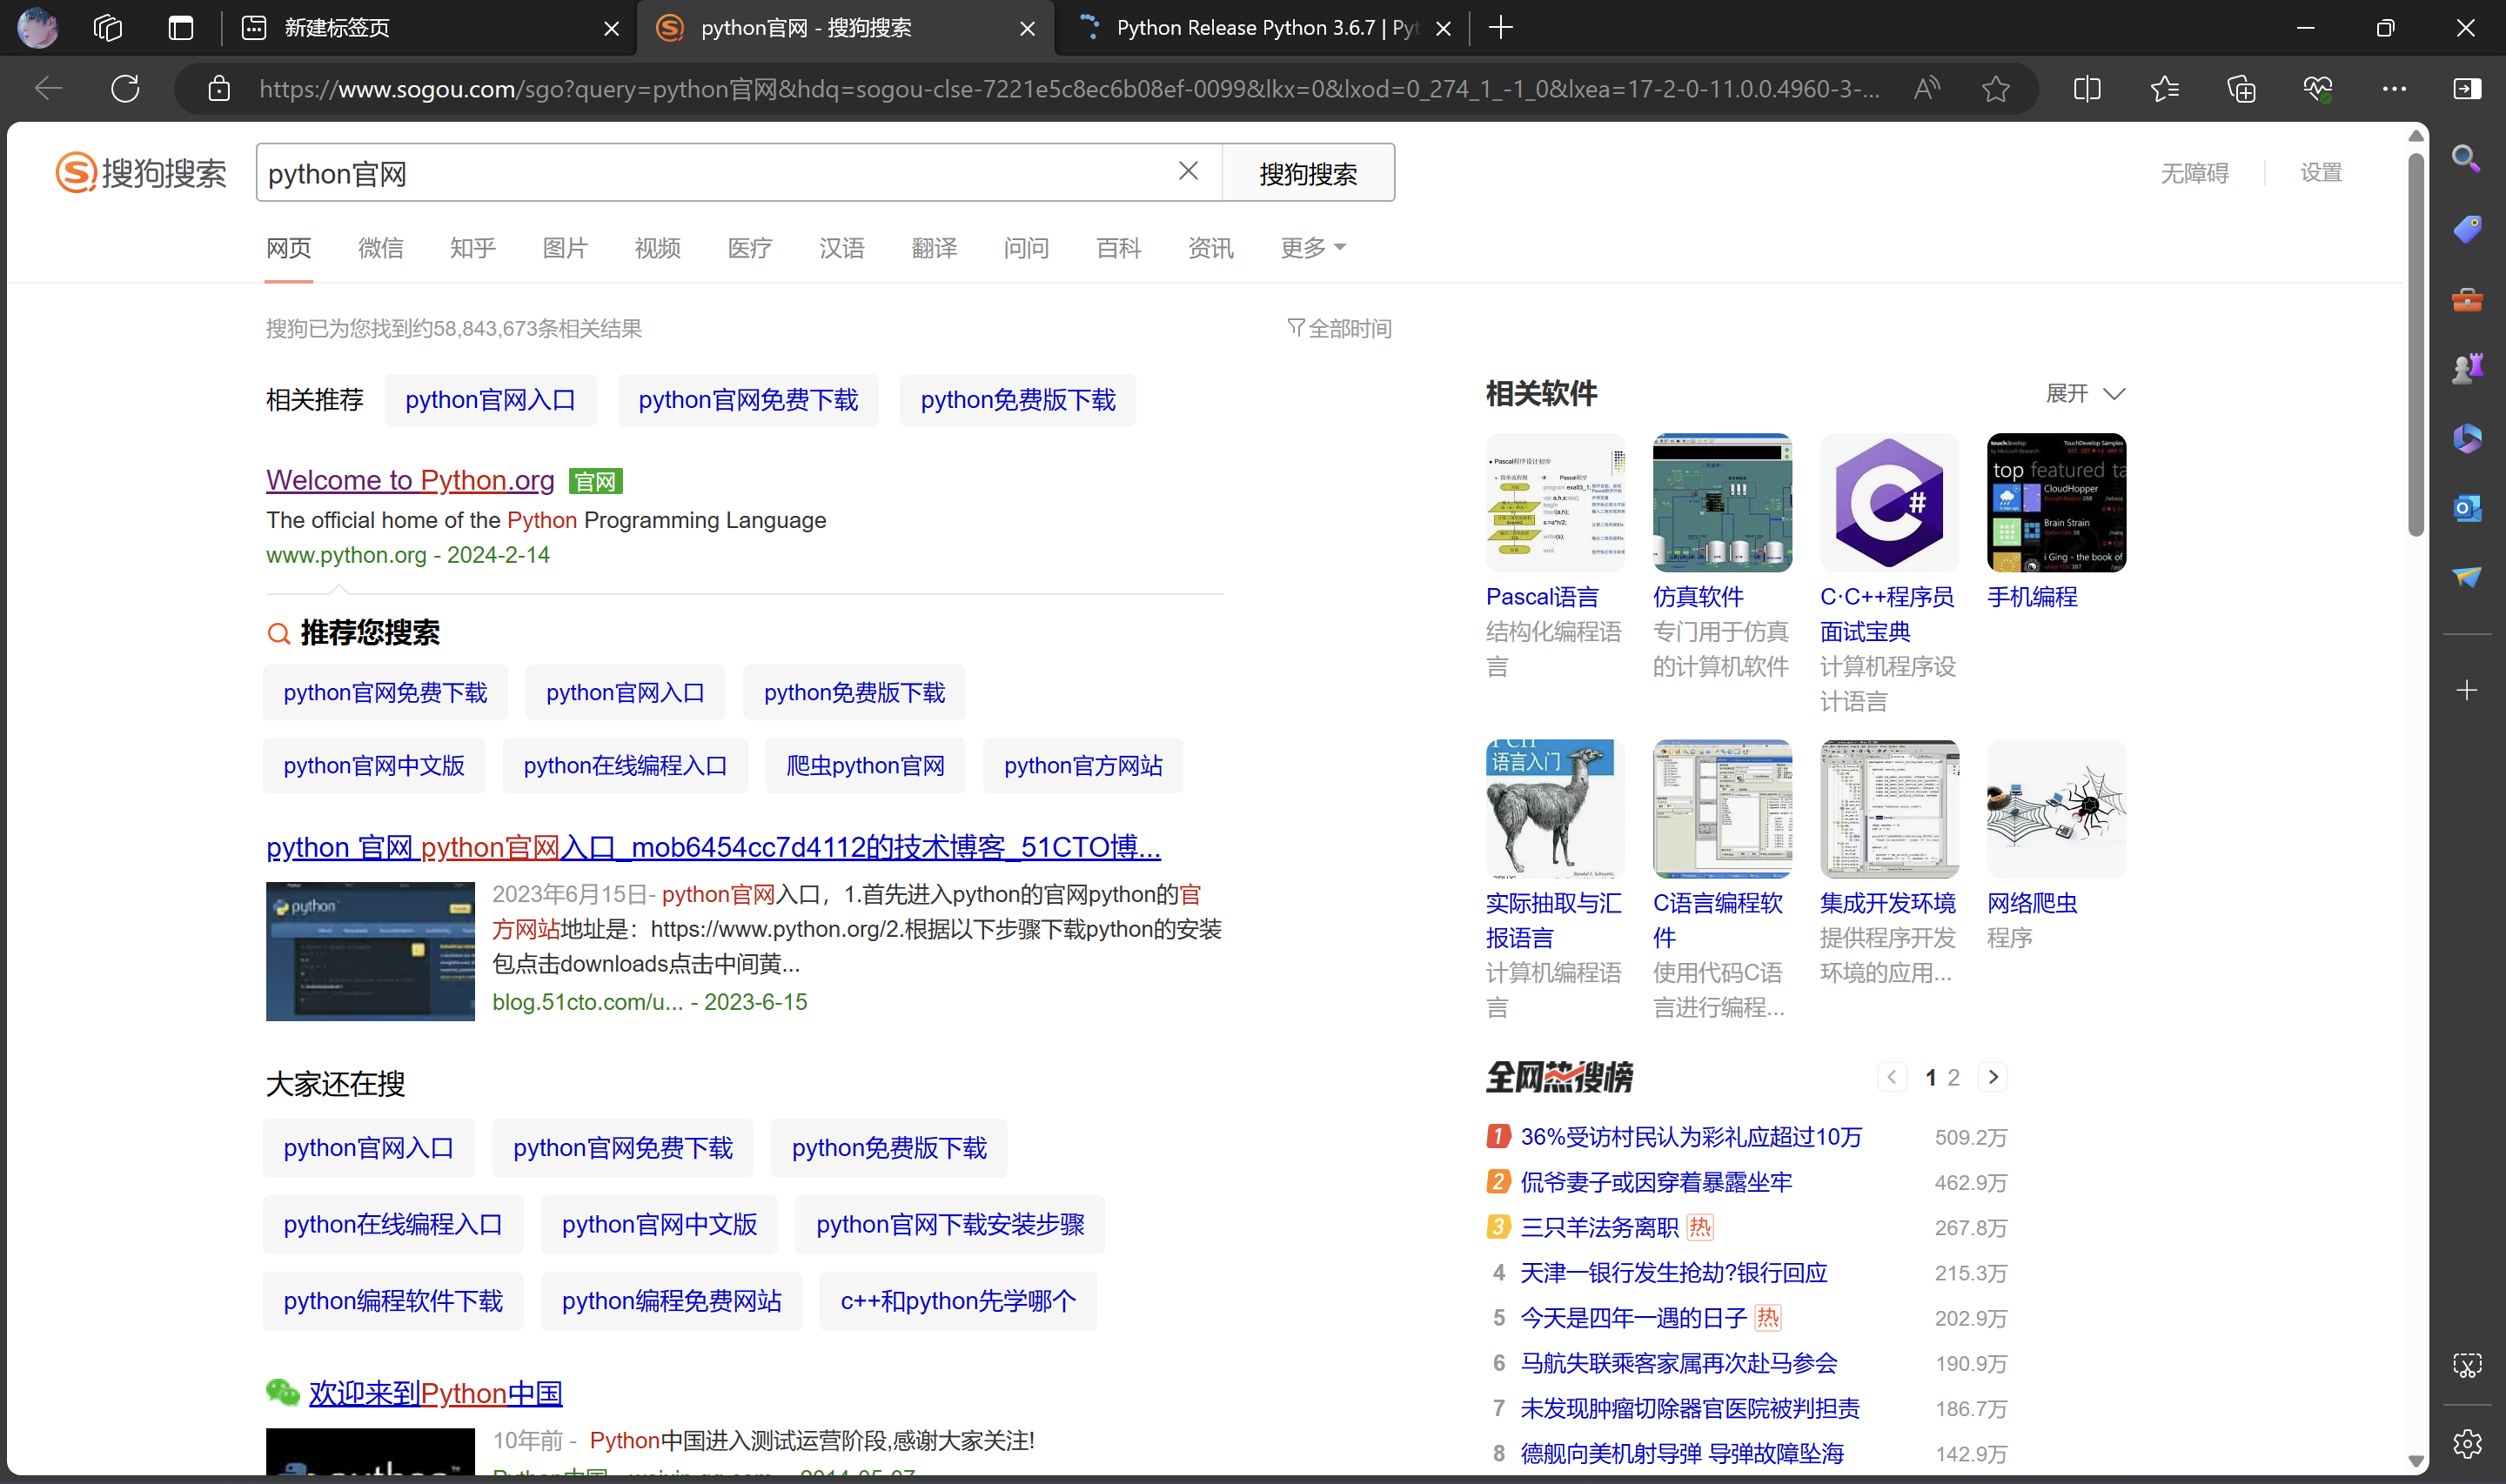
Task: Open the sidebar search magnifier icon
Action: tap(2466, 158)
